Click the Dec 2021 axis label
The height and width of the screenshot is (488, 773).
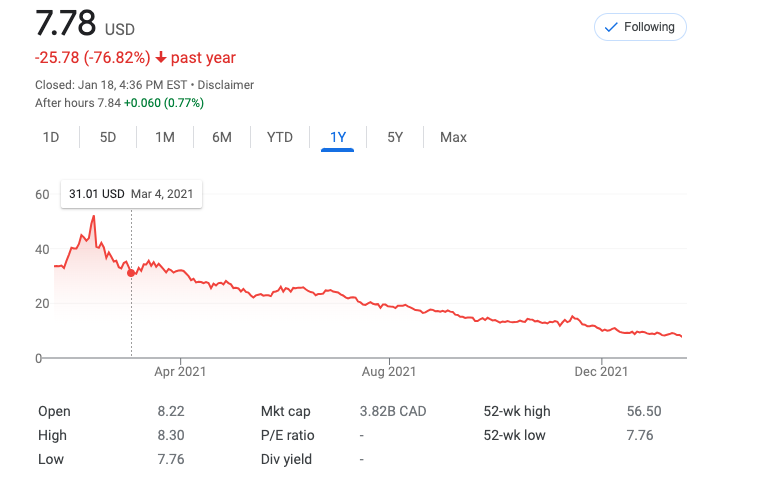click(602, 372)
